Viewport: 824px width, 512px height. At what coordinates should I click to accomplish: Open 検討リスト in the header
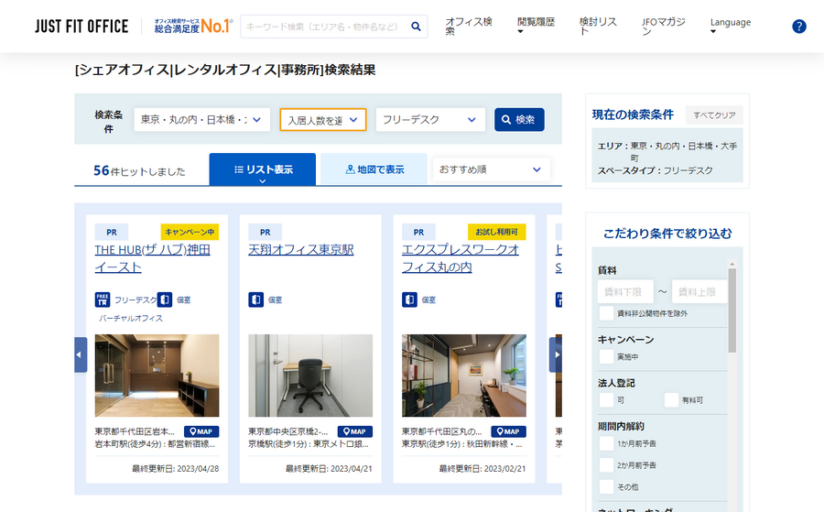pos(598,26)
